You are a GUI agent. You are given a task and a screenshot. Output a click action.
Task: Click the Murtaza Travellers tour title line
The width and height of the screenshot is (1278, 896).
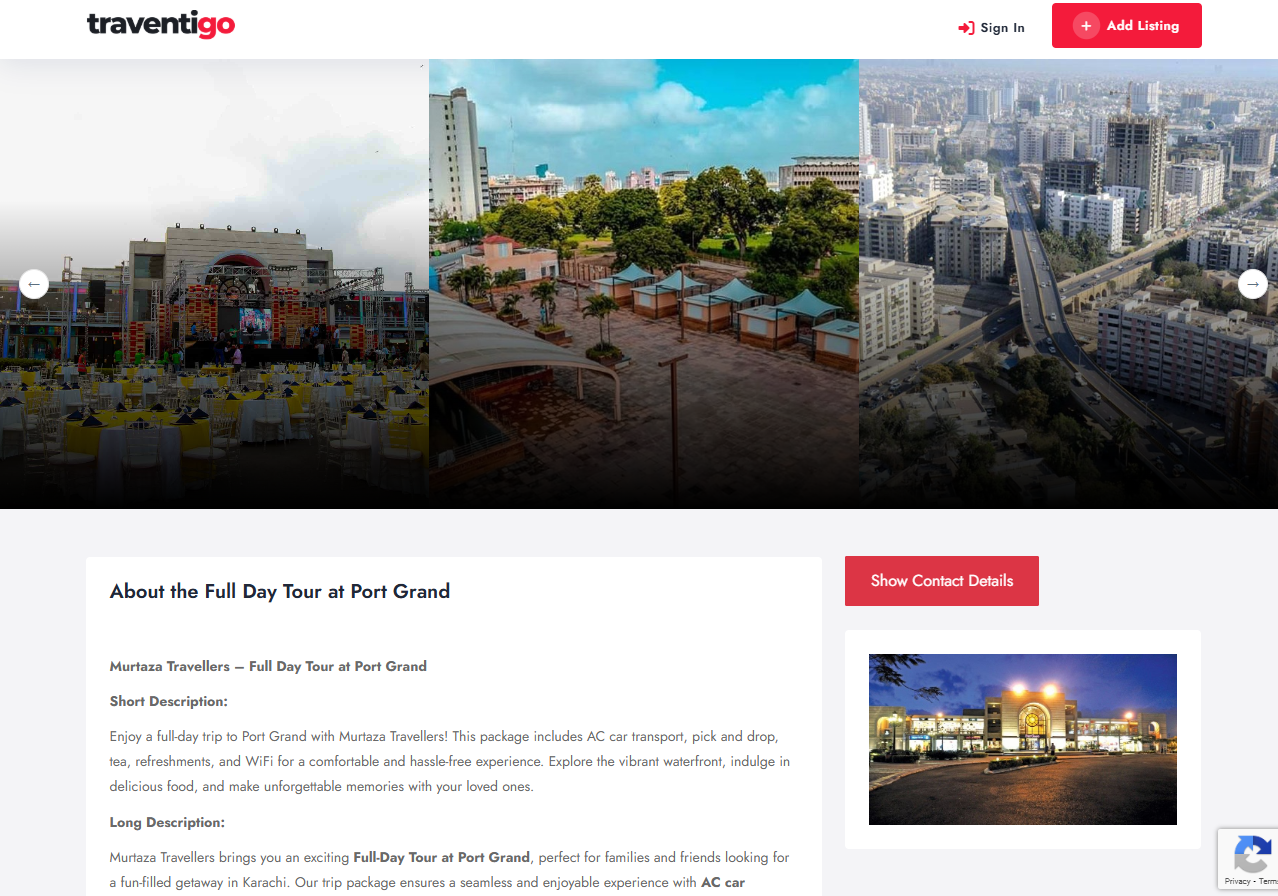268,666
